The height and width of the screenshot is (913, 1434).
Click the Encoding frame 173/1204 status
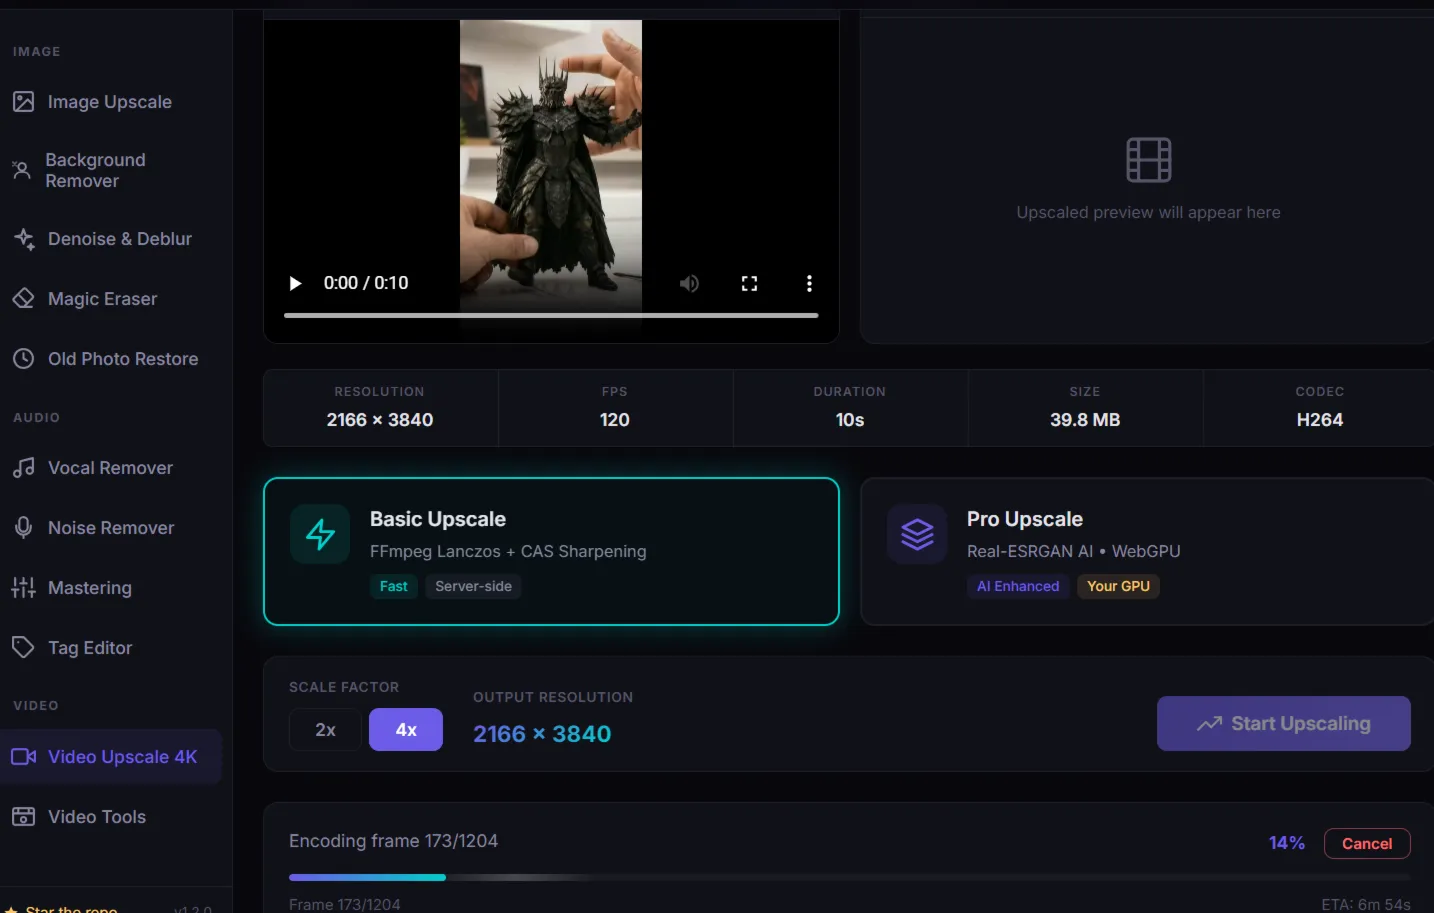(393, 841)
